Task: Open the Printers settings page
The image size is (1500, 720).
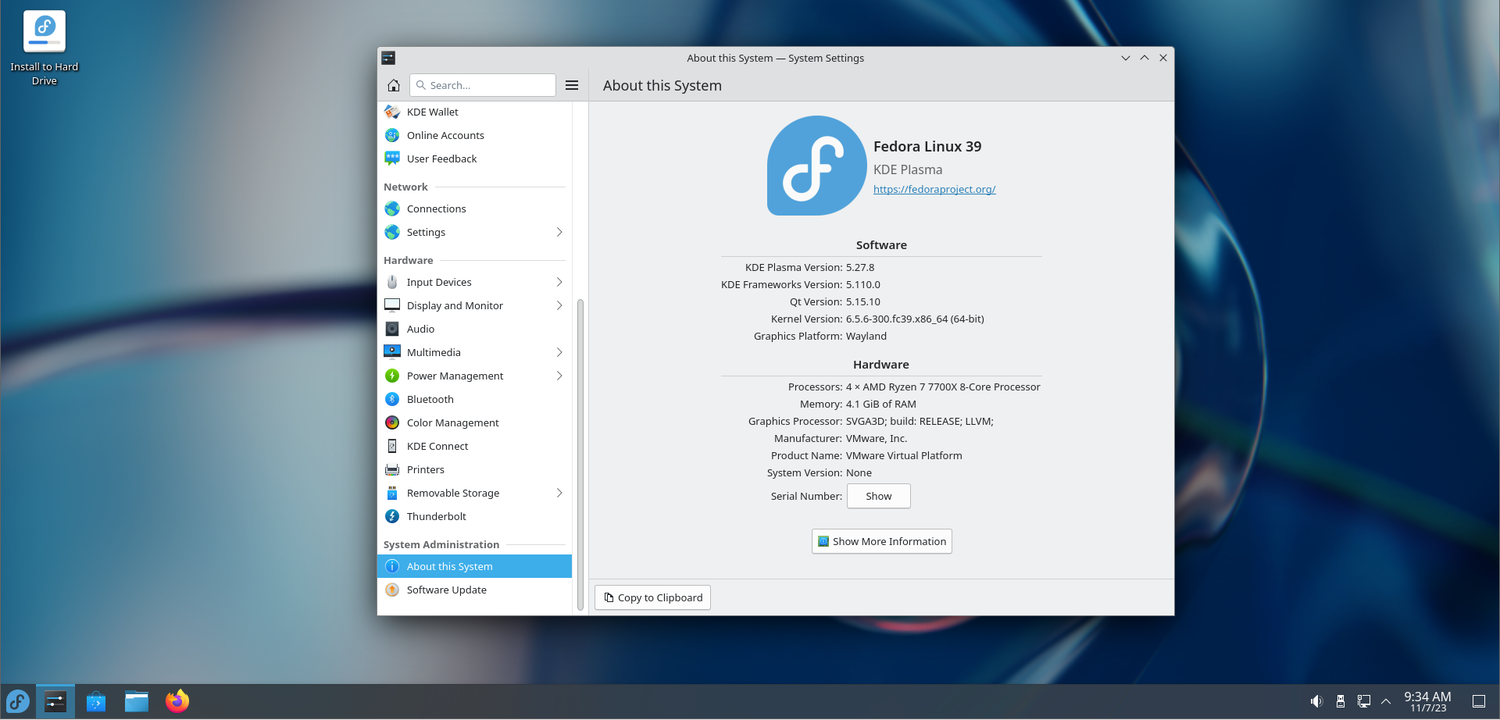Action: (474, 470)
